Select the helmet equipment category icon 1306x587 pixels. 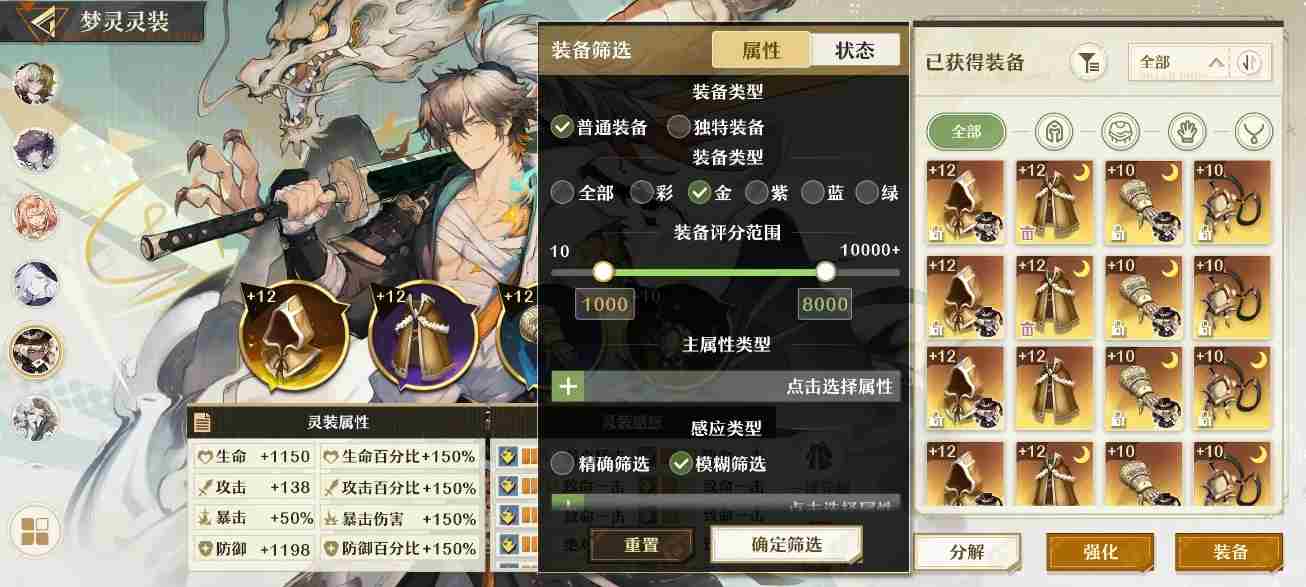1053,131
